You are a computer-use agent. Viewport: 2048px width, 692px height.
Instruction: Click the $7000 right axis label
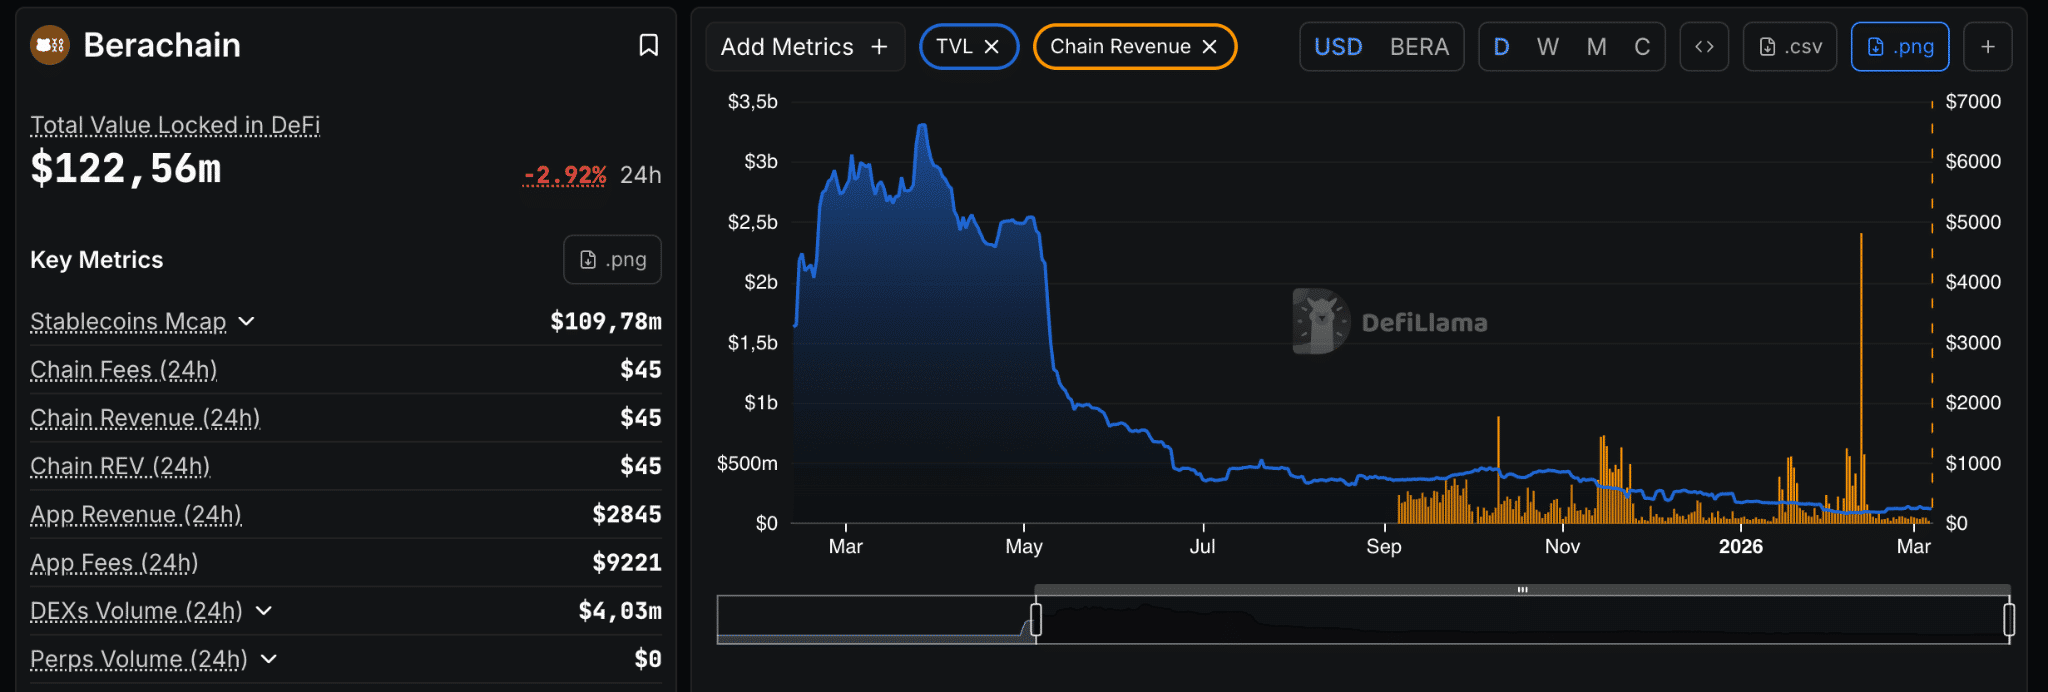(x=1973, y=102)
